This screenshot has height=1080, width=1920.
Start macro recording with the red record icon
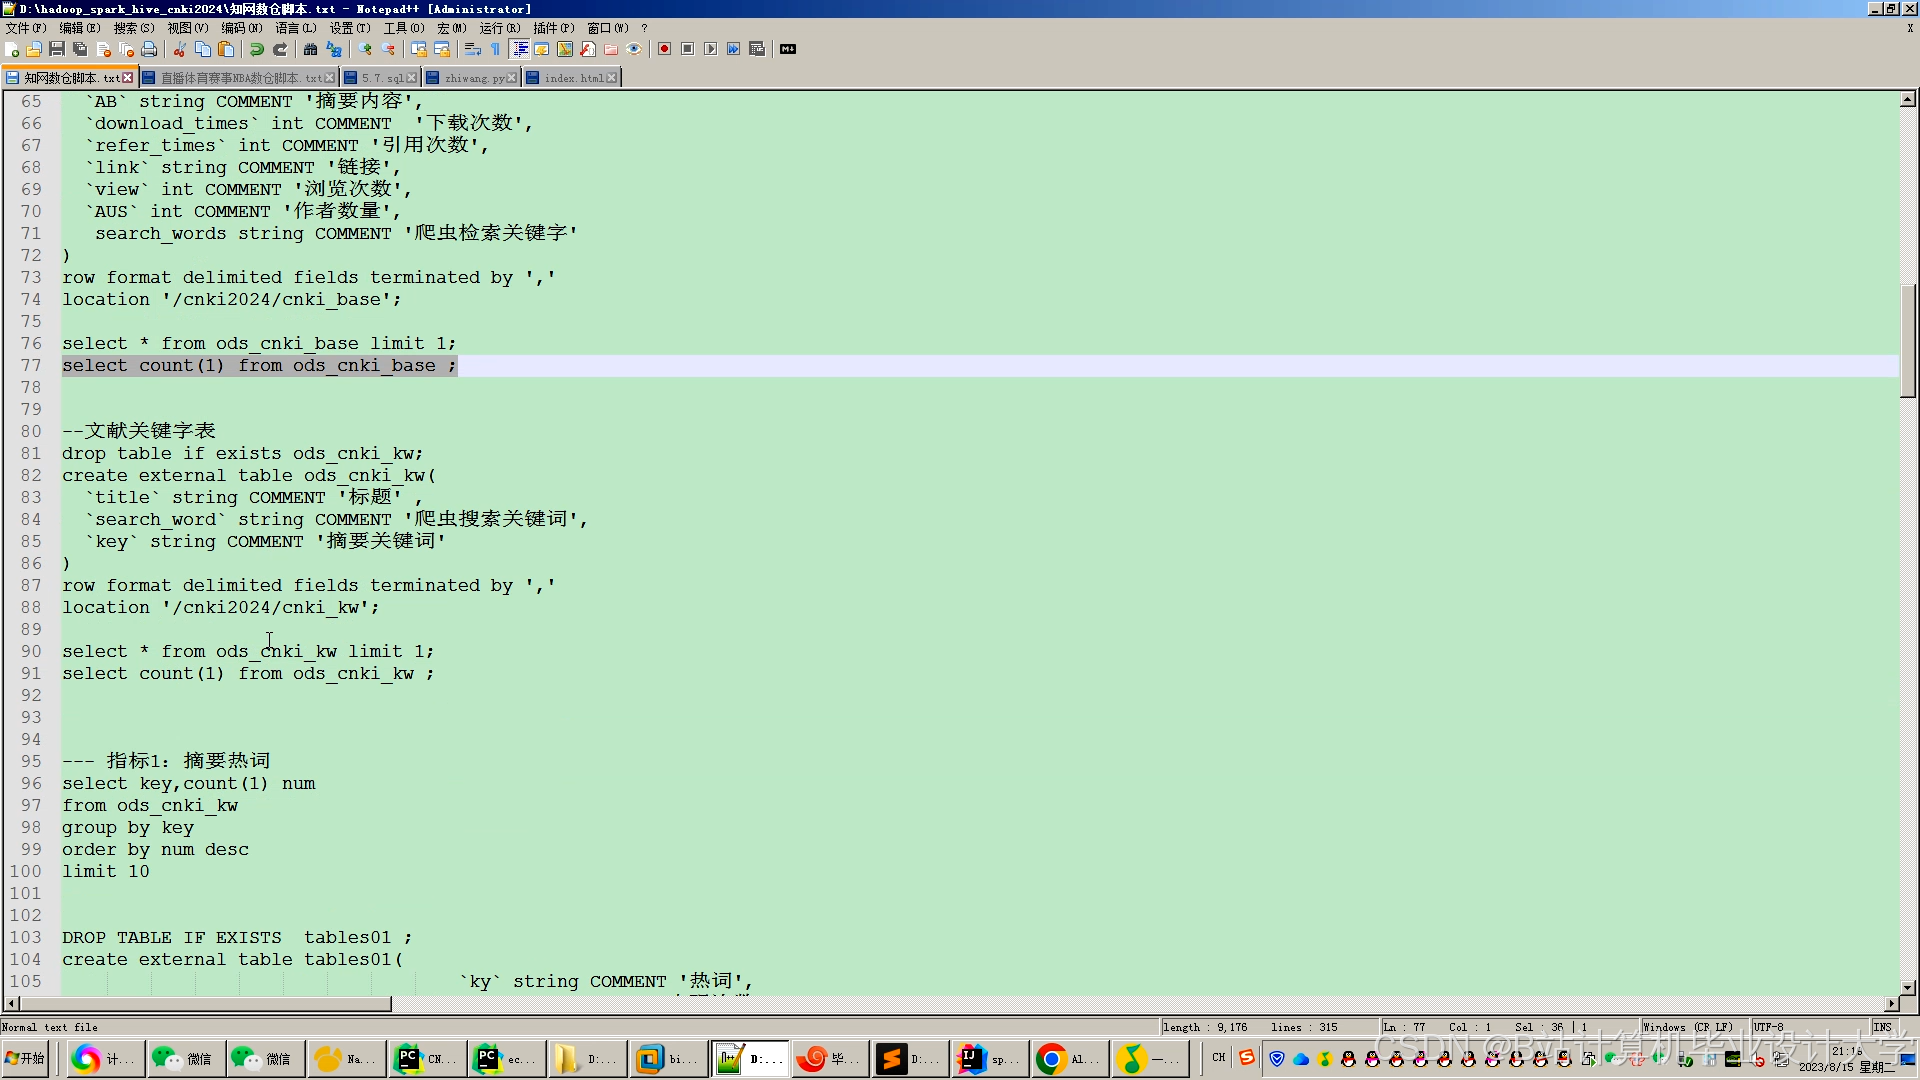point(664,49)
